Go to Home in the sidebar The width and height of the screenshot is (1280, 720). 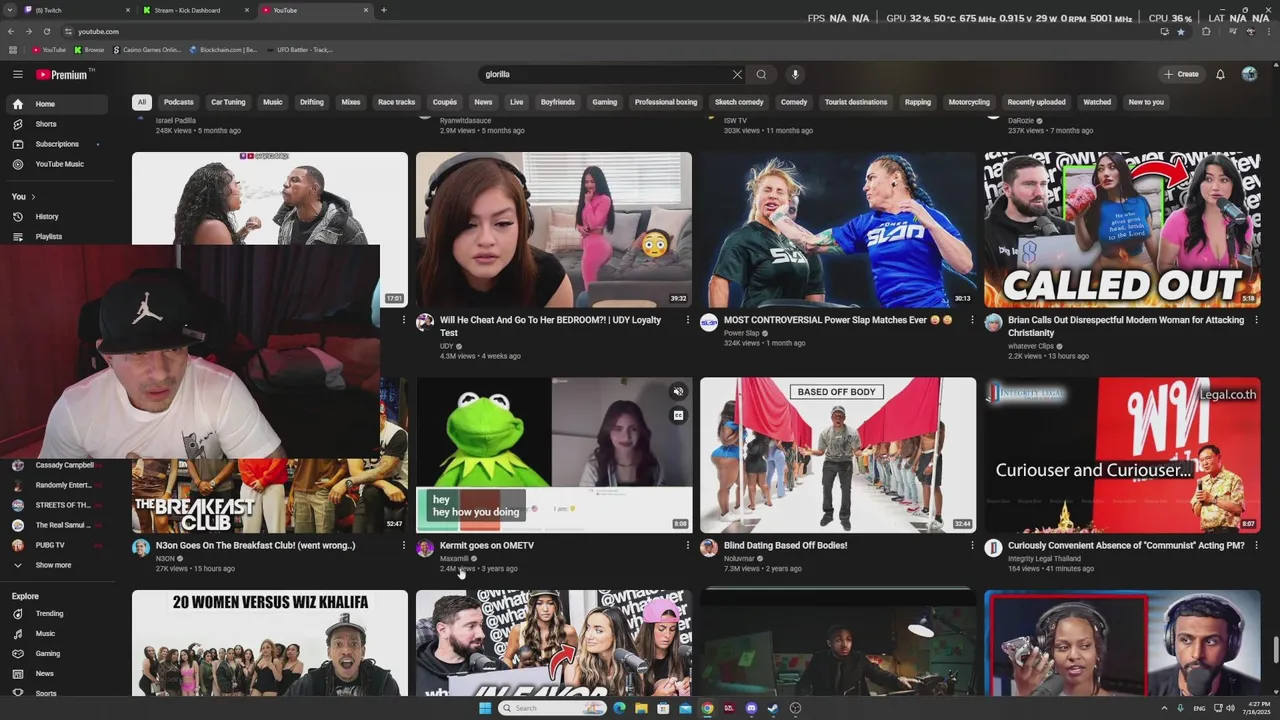point(56,104)
